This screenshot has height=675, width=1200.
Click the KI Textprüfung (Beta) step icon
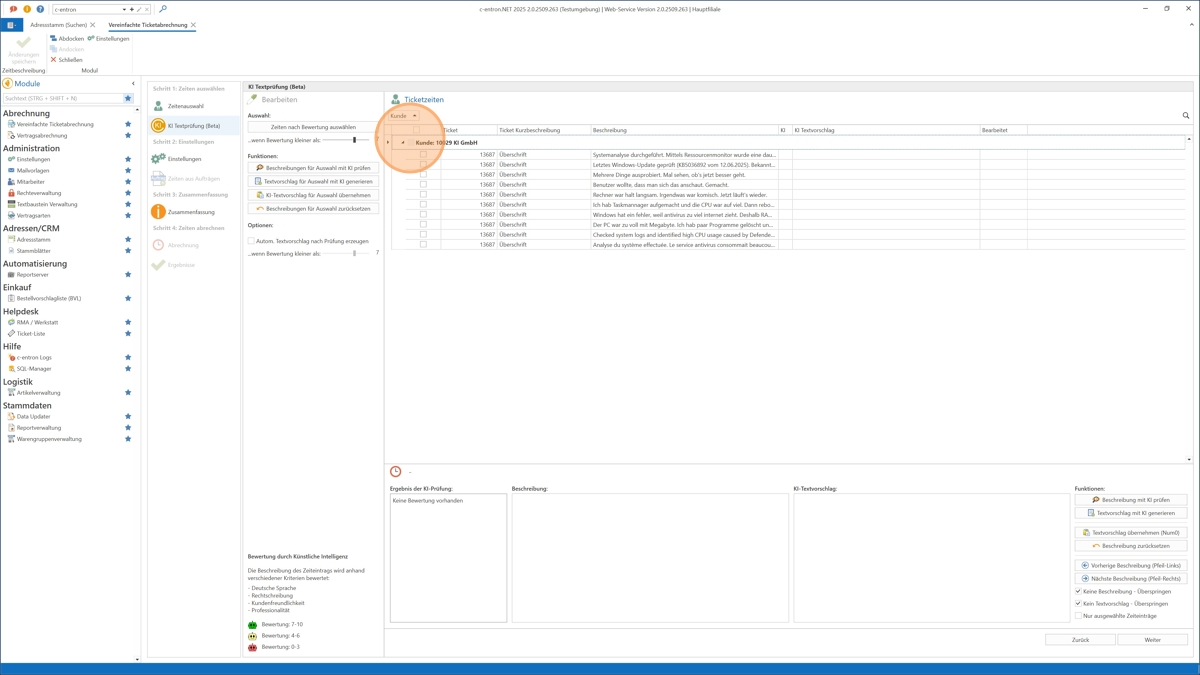(158, 126)
